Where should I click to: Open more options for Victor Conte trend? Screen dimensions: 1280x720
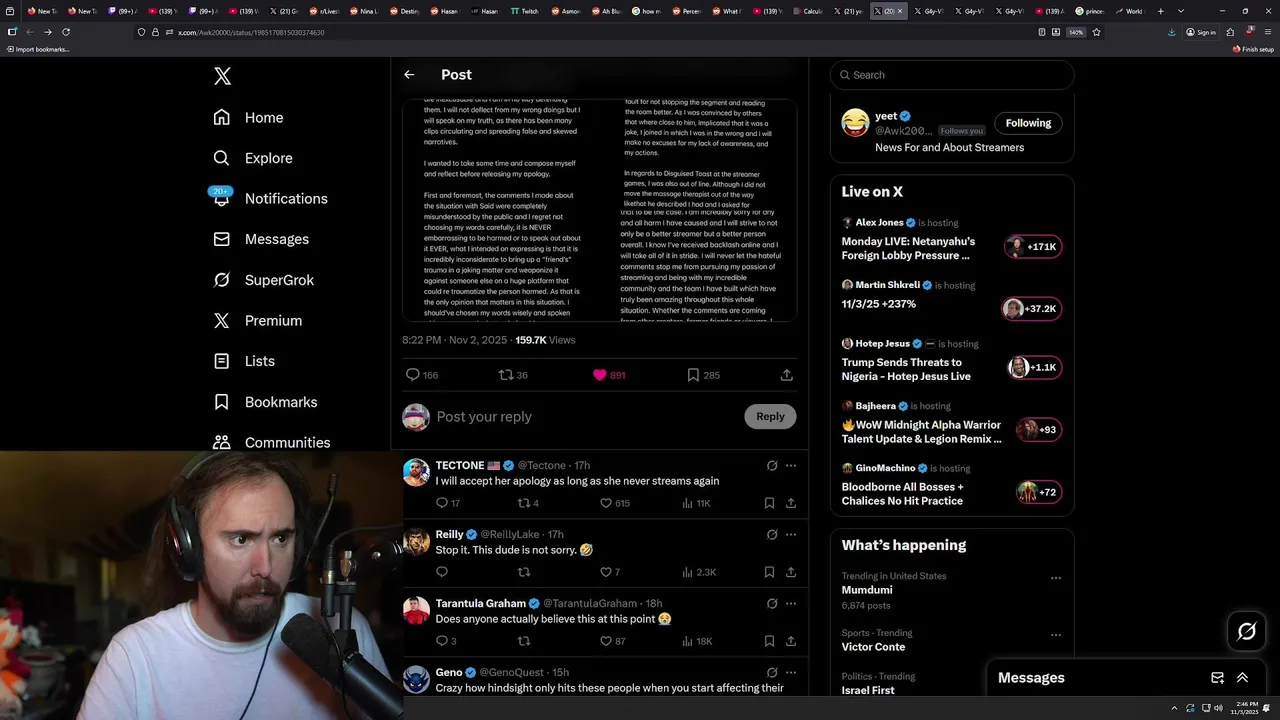coord(1056,635)
